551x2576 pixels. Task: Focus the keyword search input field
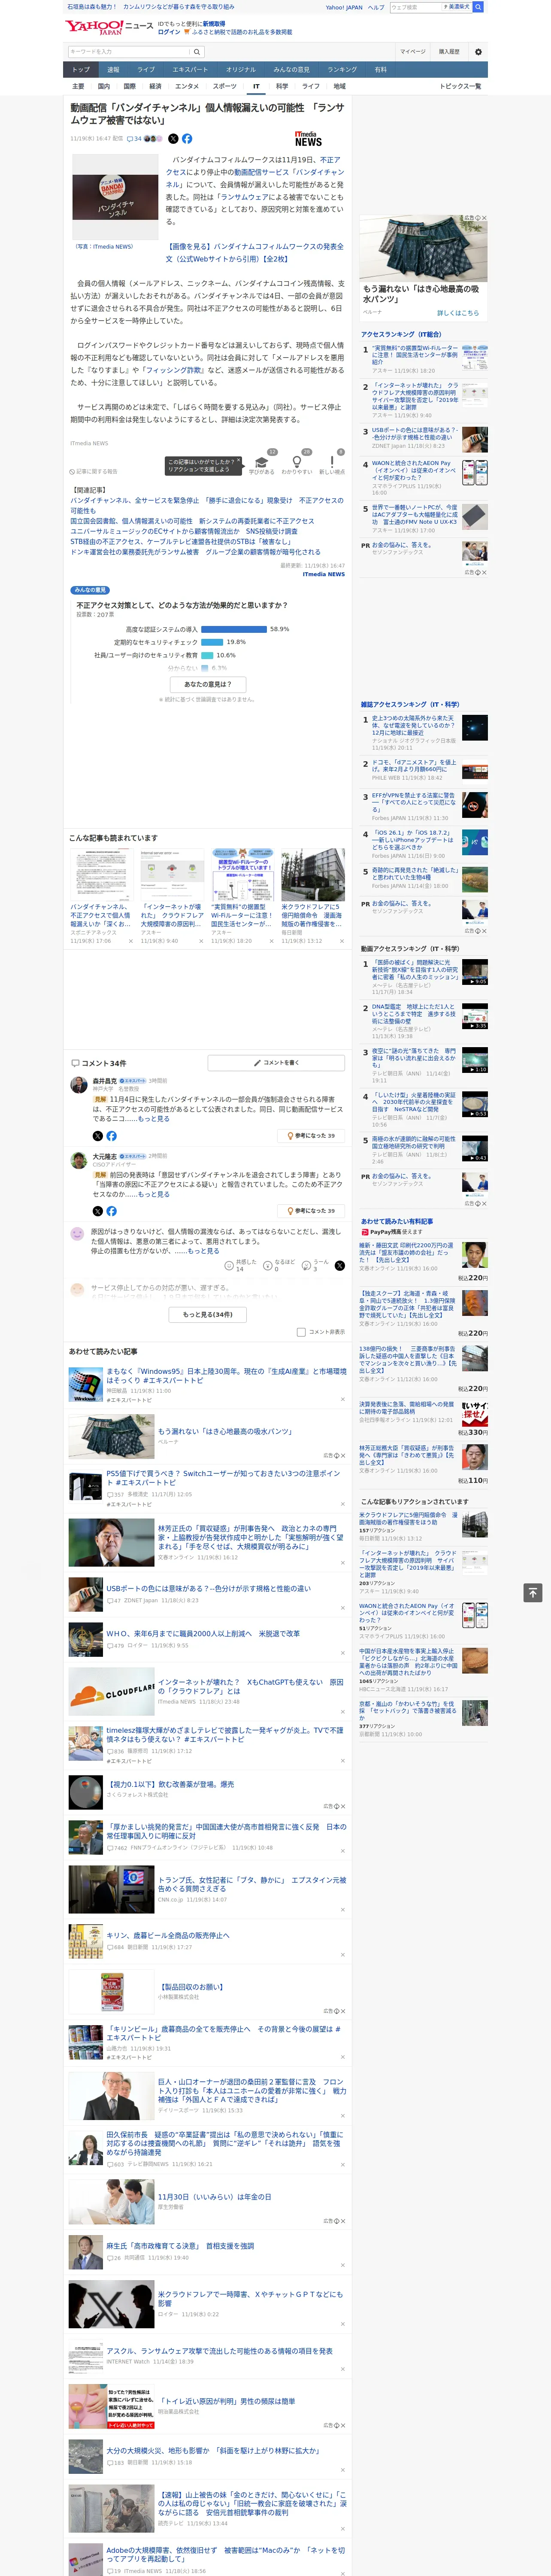pyautogui.click(x=129, y=52)
